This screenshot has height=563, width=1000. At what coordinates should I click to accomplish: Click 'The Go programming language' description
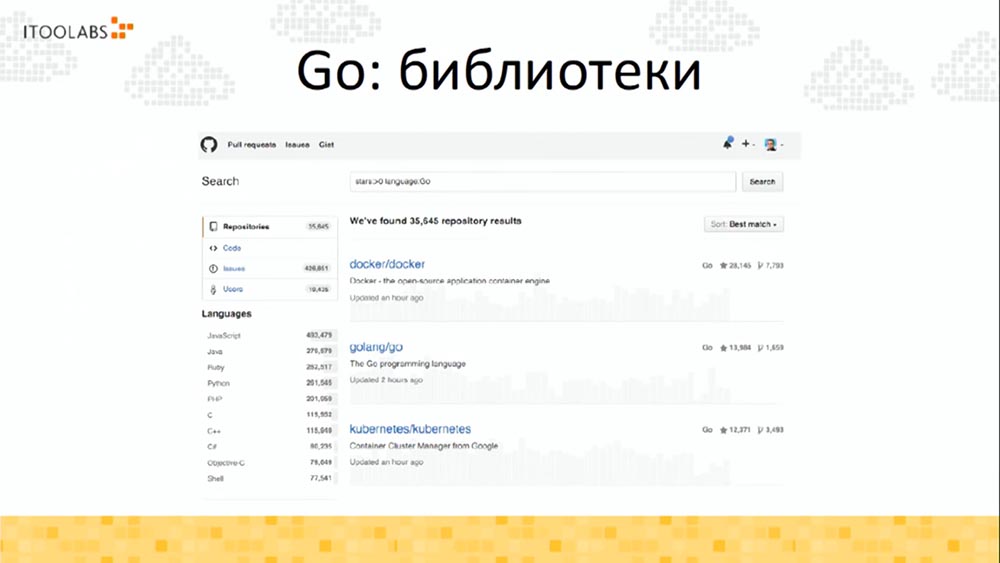coord(408,363)
